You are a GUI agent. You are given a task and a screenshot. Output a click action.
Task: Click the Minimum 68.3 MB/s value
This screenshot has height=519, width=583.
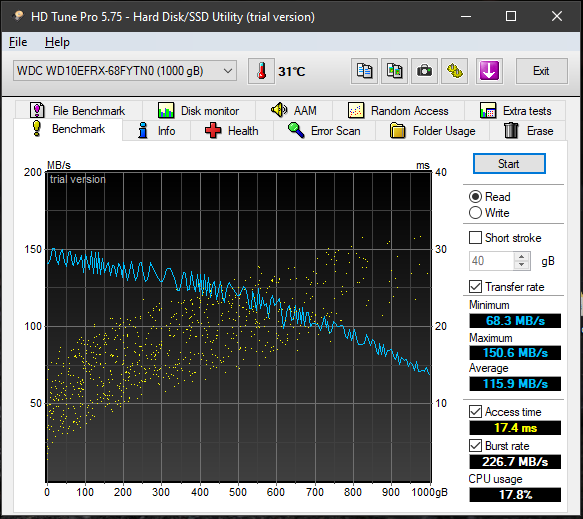pos(515,320)
